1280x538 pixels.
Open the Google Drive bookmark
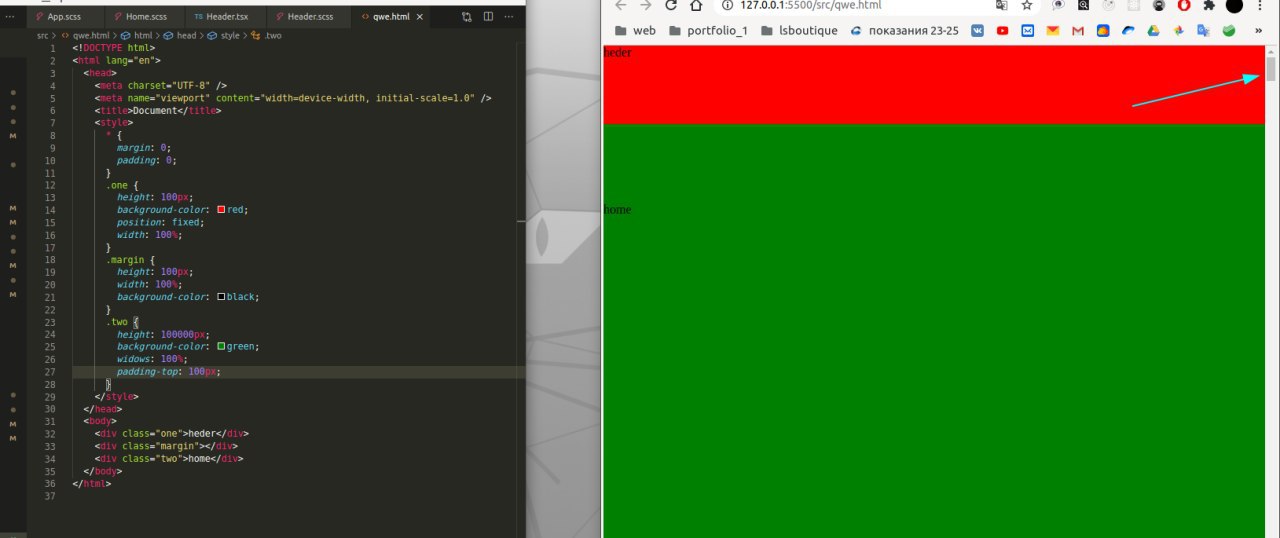click(x=1153, y=30)
